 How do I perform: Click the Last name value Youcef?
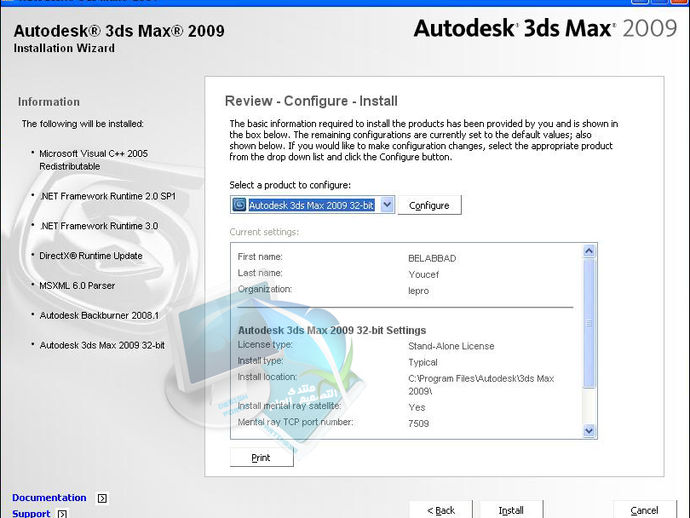(x=423, y=275)
